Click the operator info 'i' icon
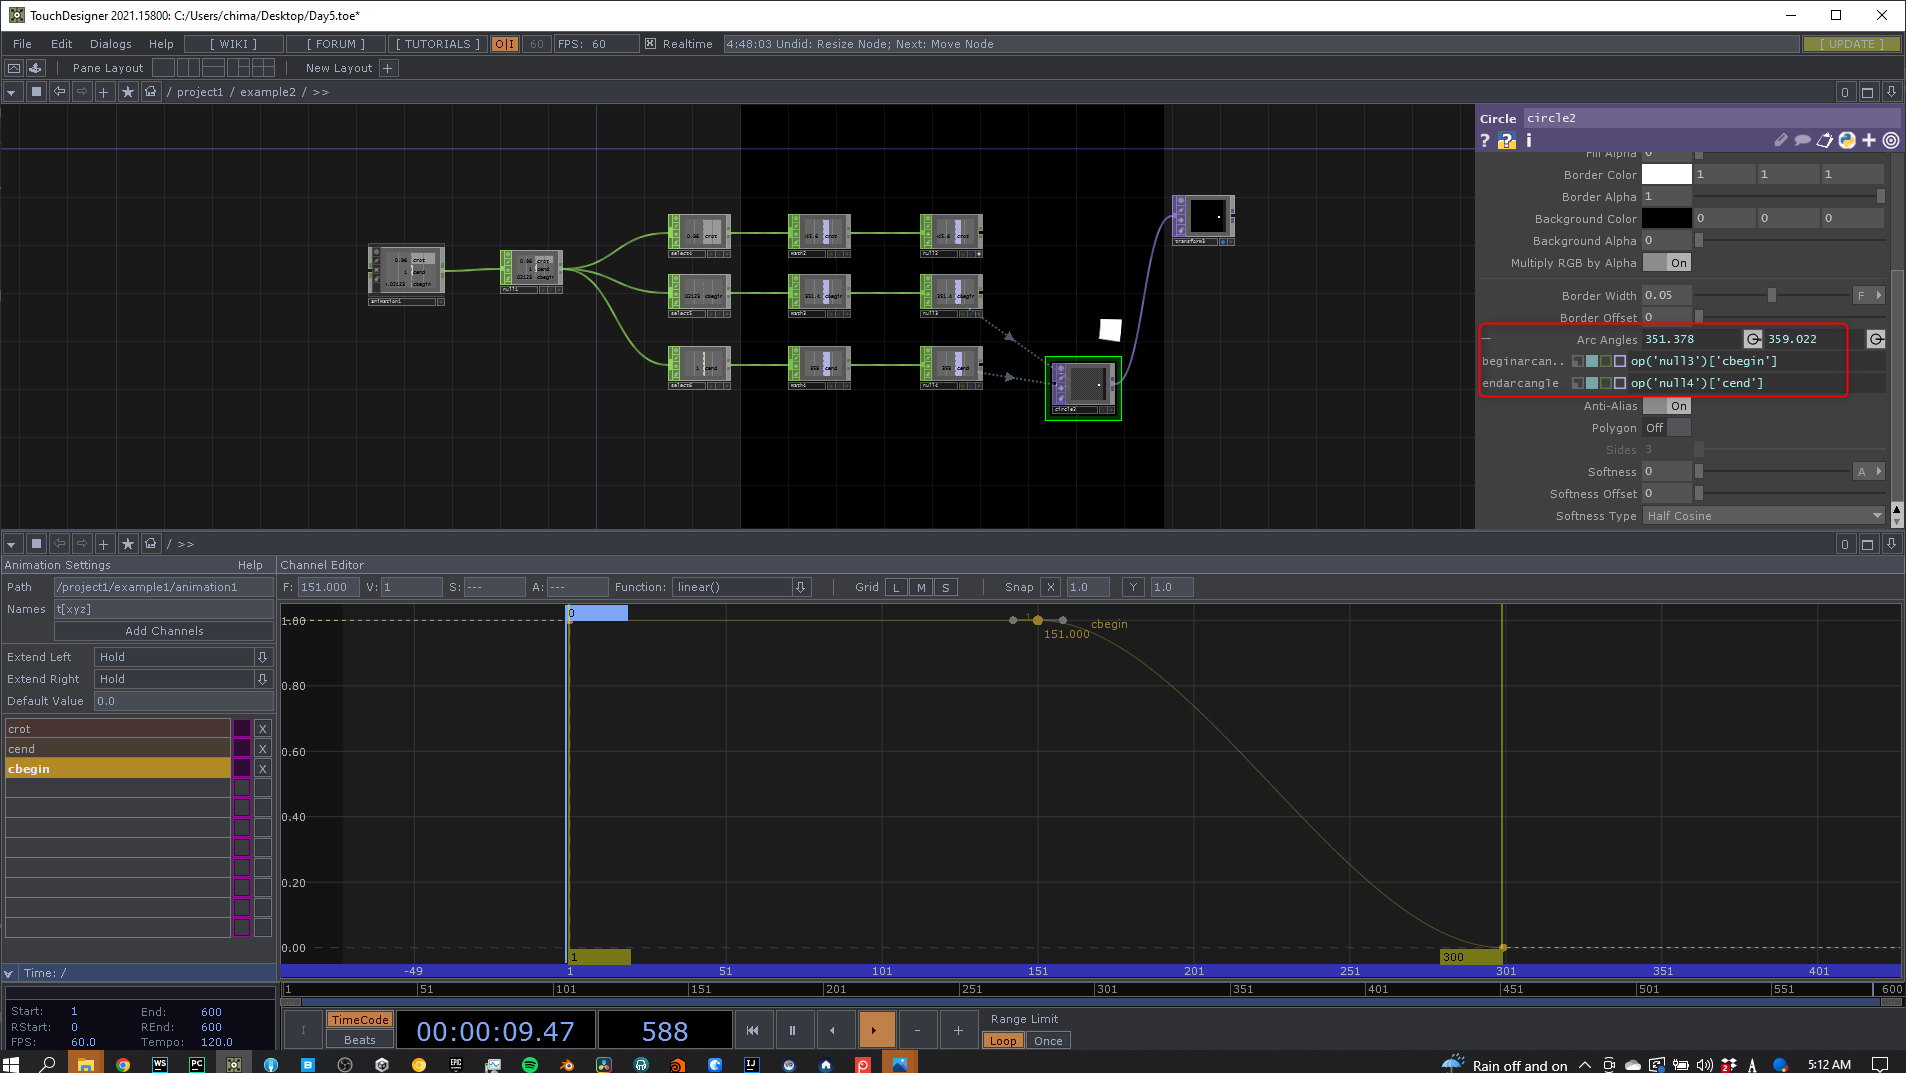Image resolution: width=1906 pixels, height=1073 pixels. [1528, 141]
